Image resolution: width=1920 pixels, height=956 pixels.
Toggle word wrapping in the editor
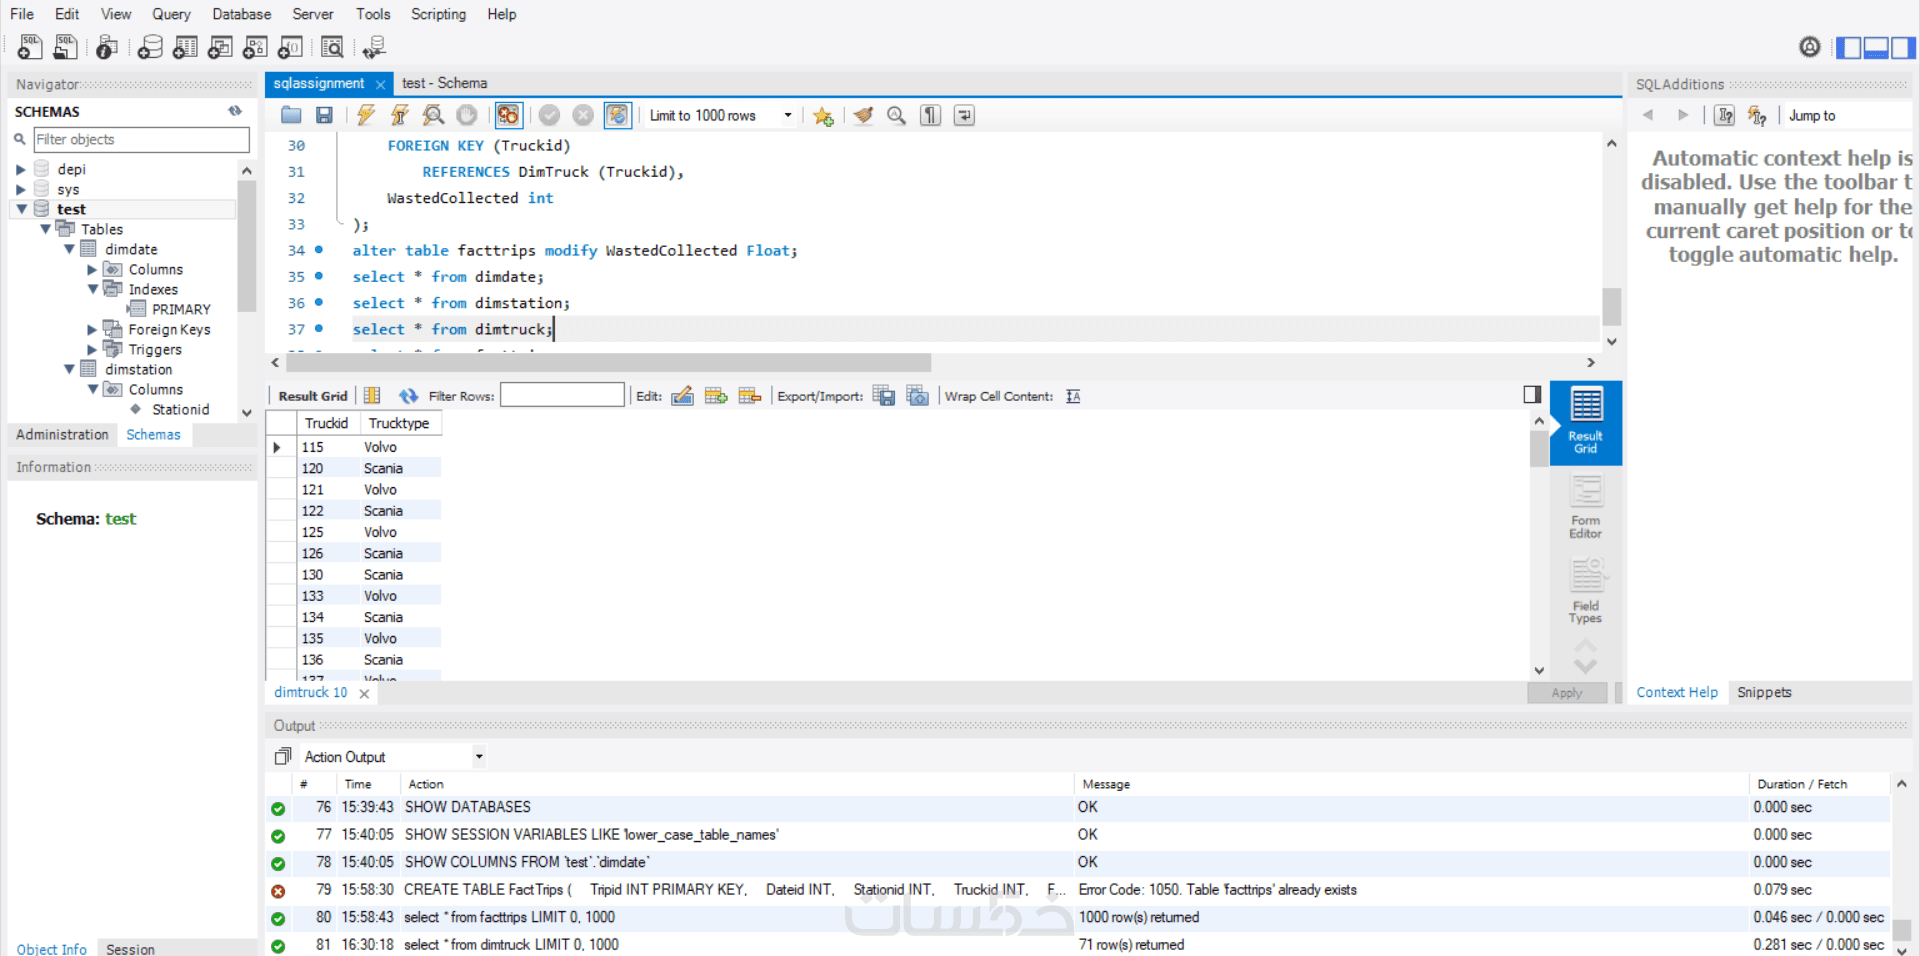964,115
